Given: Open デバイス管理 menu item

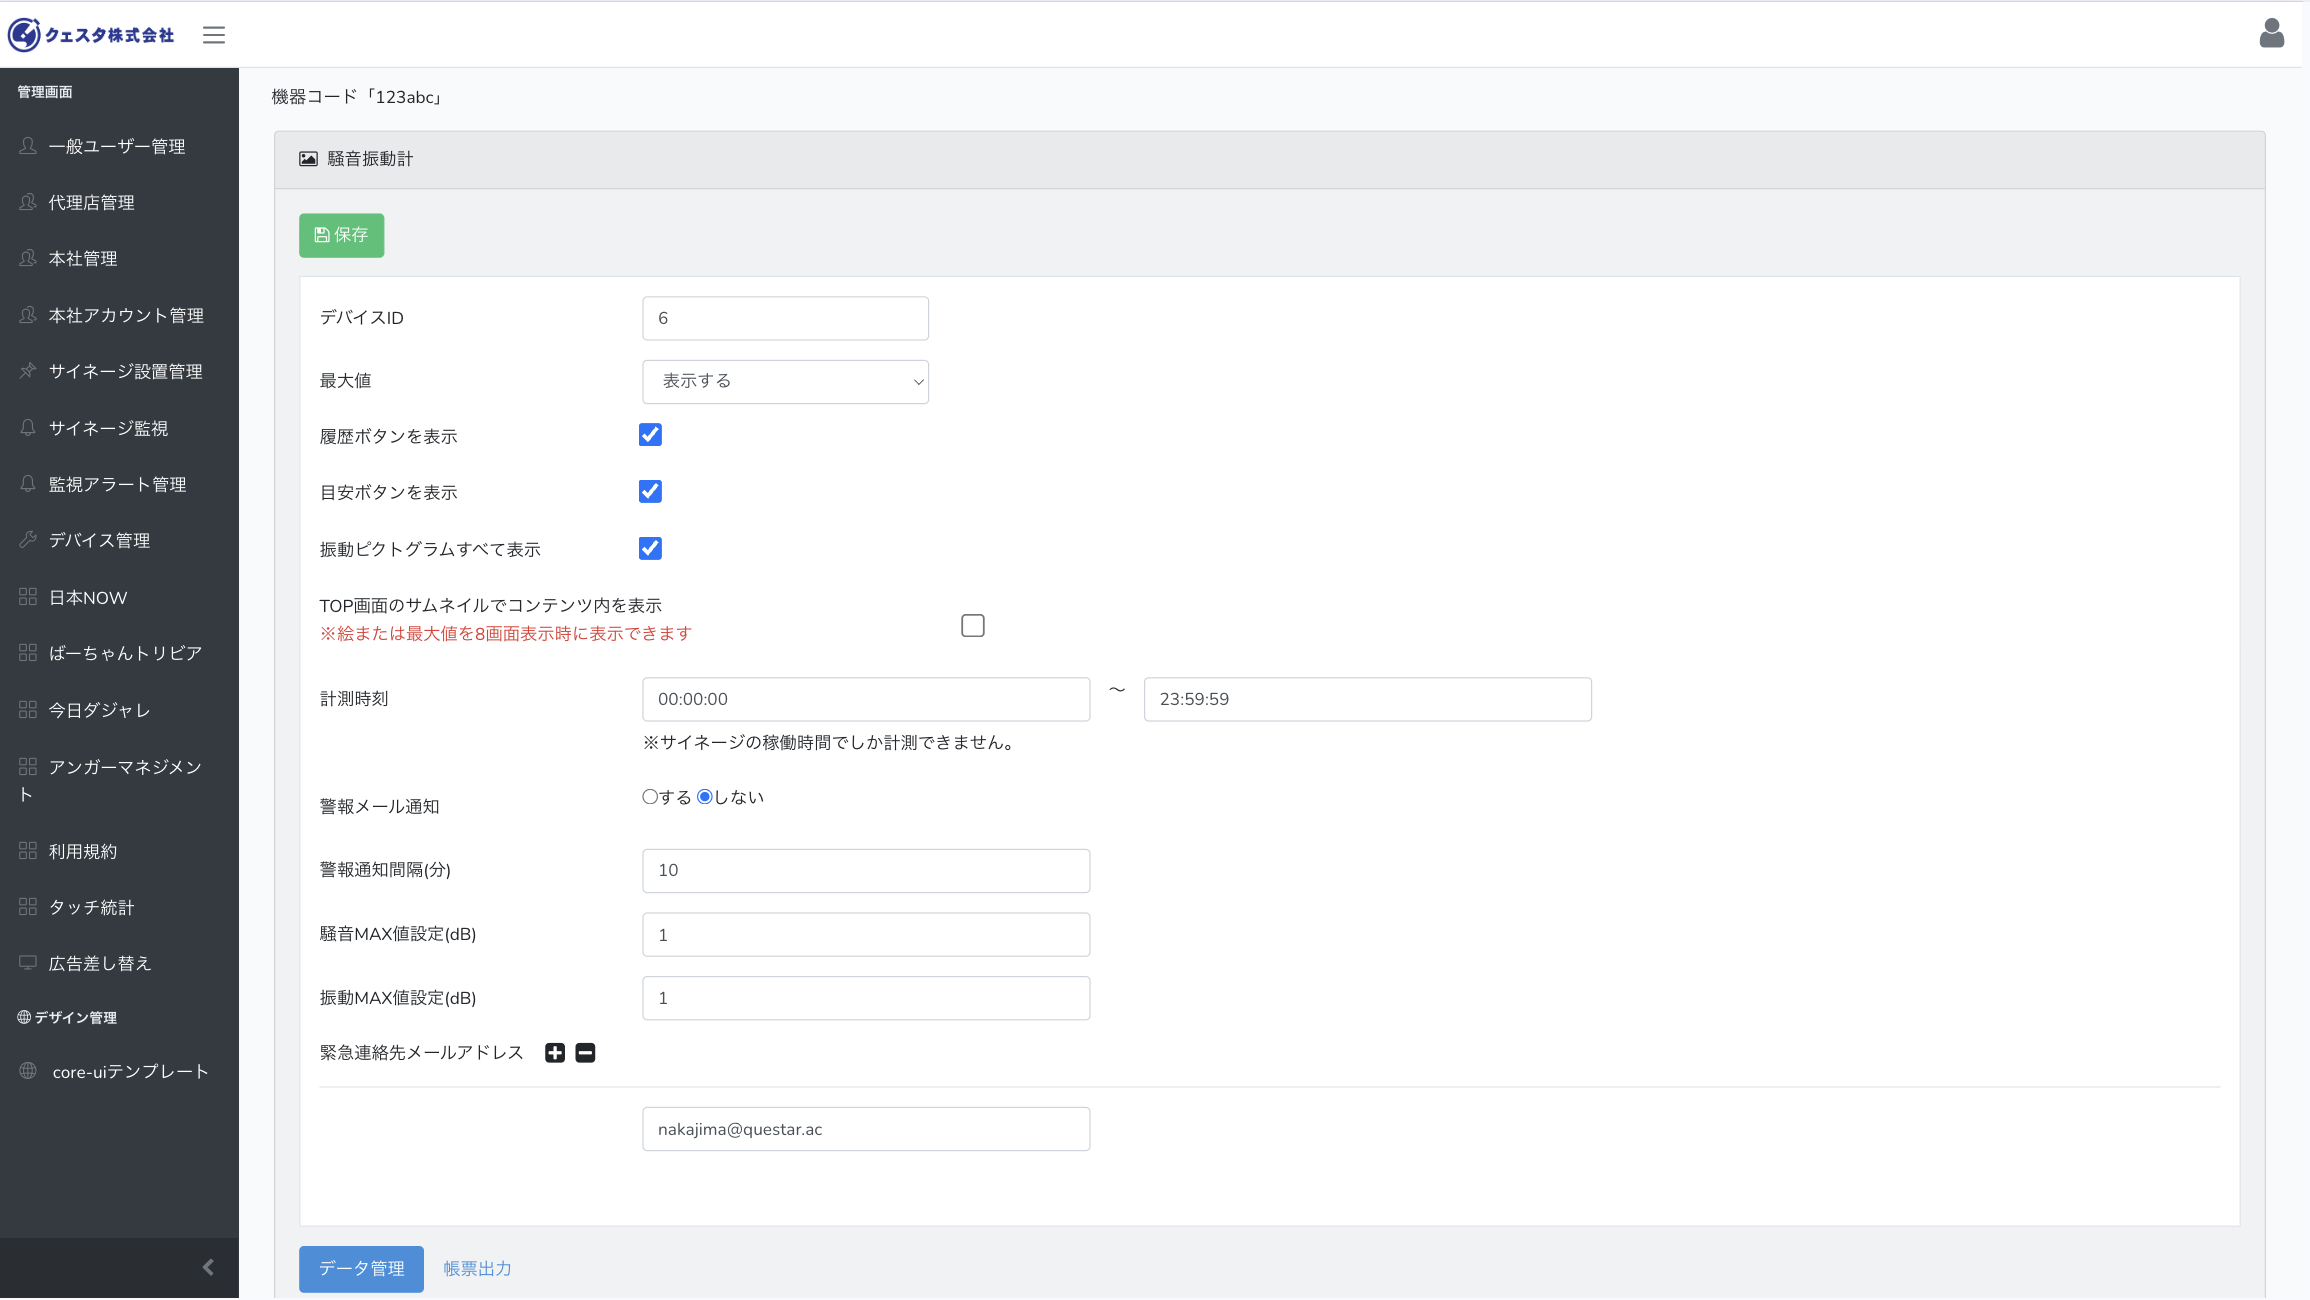Looking at the screenshot, I should [119, 540].
